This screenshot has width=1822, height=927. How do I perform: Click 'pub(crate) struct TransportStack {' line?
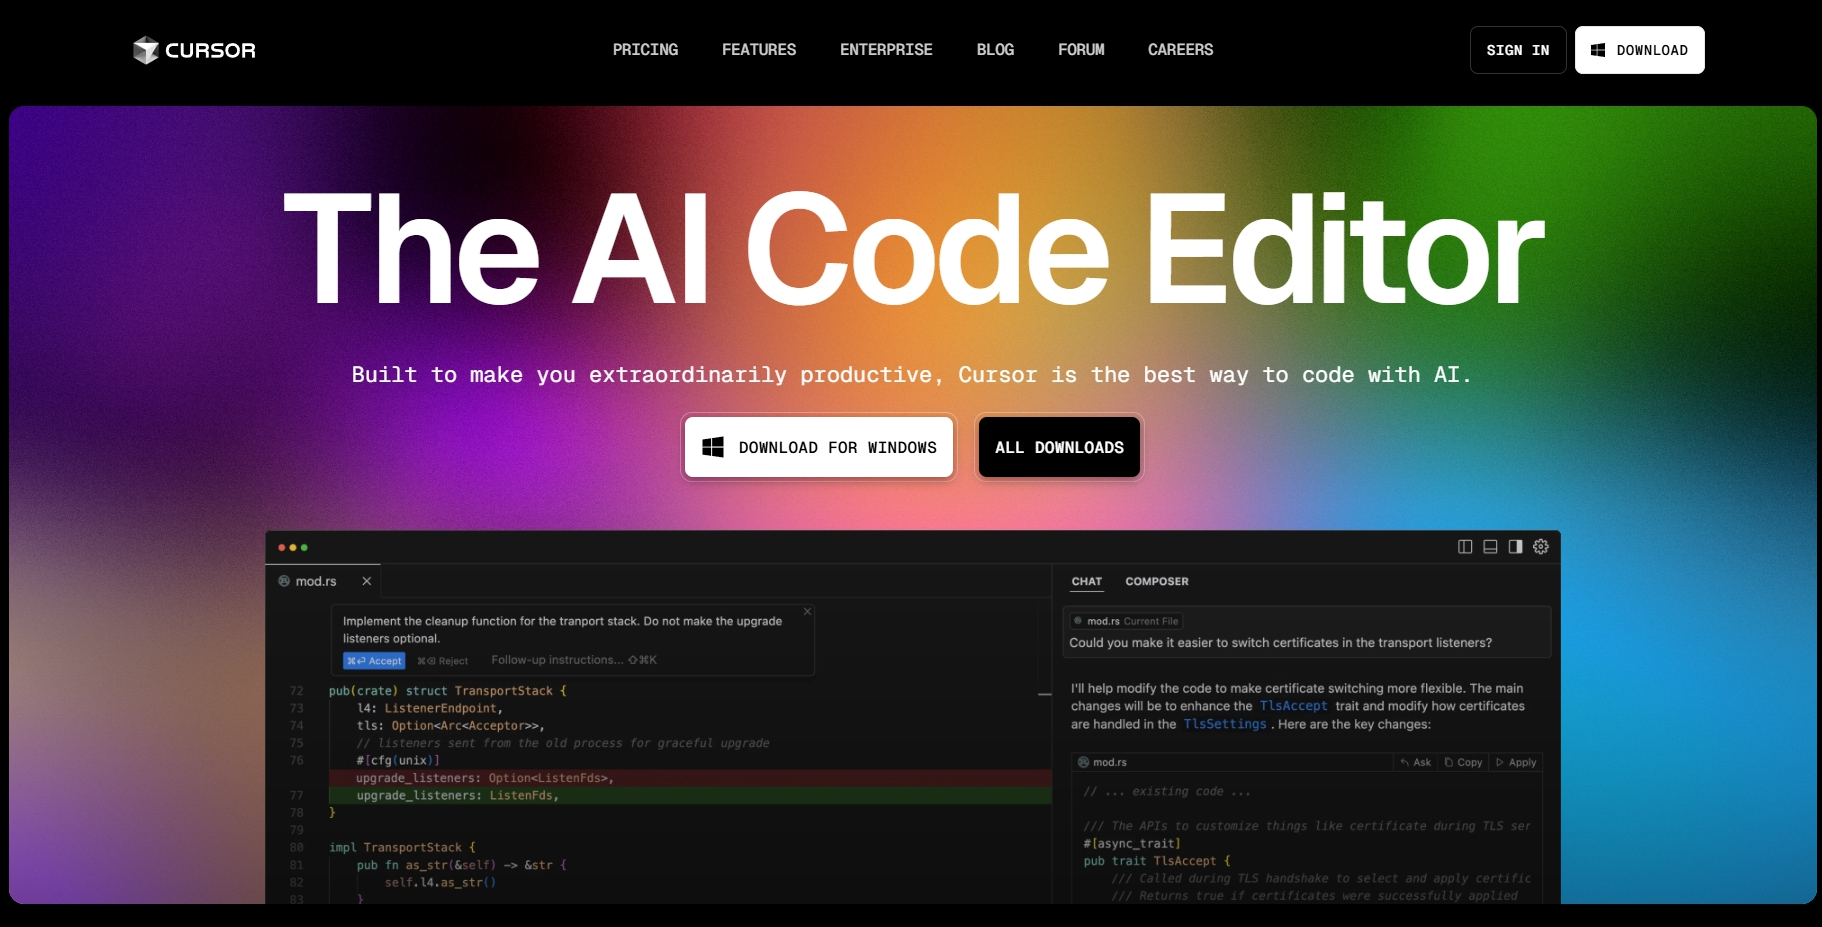[x=447, y=691]
